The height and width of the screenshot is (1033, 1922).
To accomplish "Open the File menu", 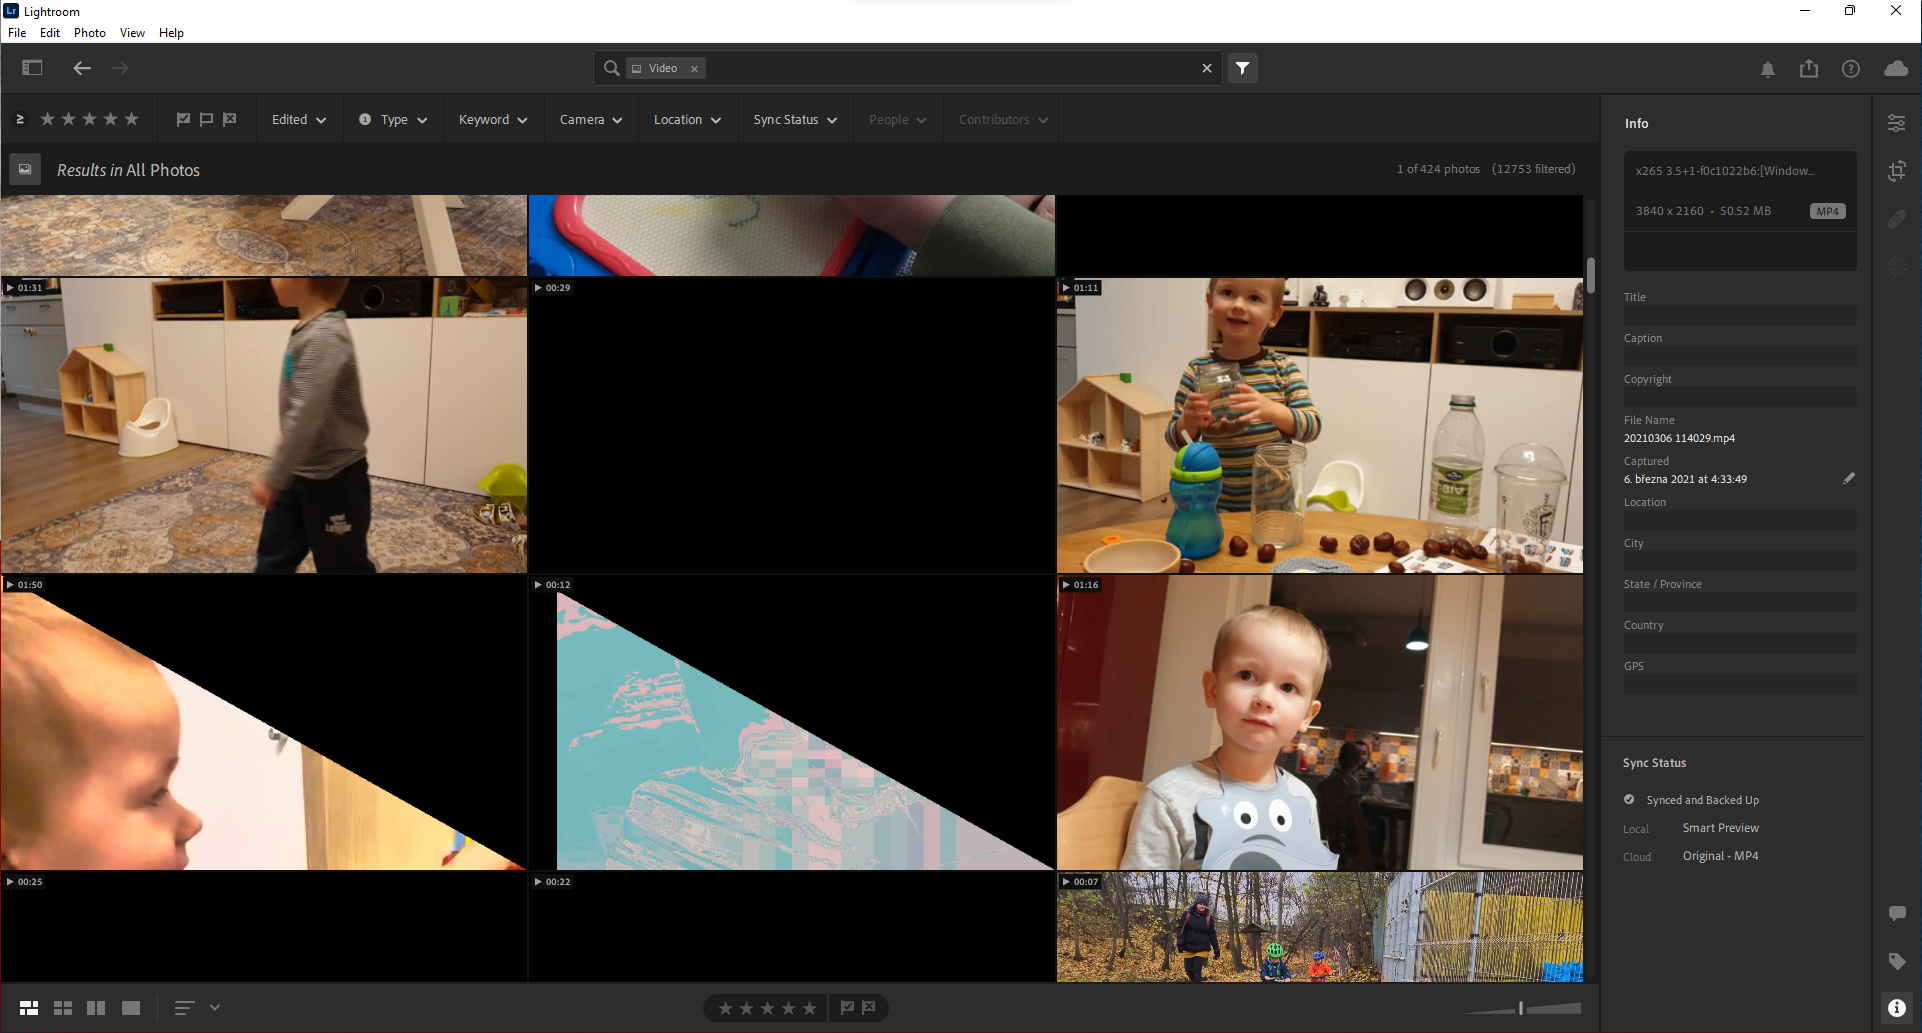I will point(17,32).
